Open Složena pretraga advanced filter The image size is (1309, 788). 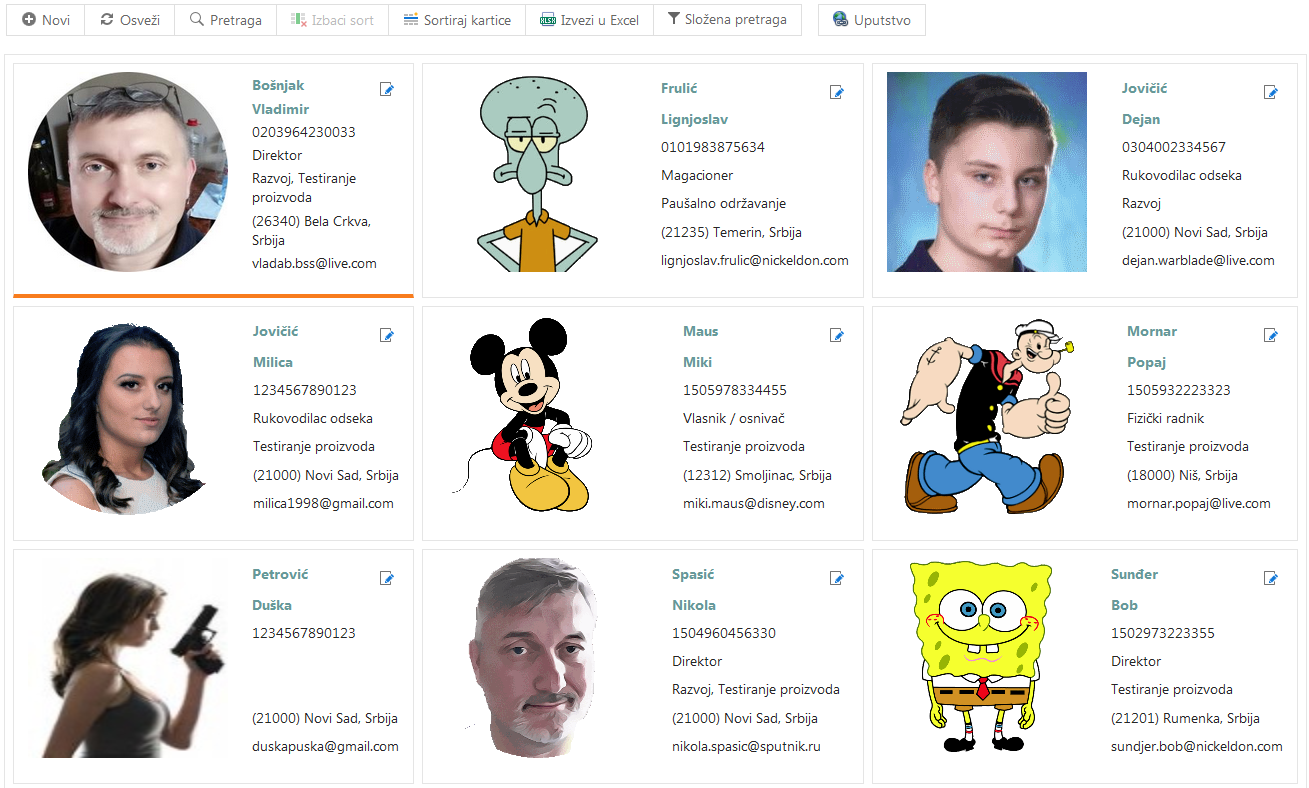click(727, 20)
